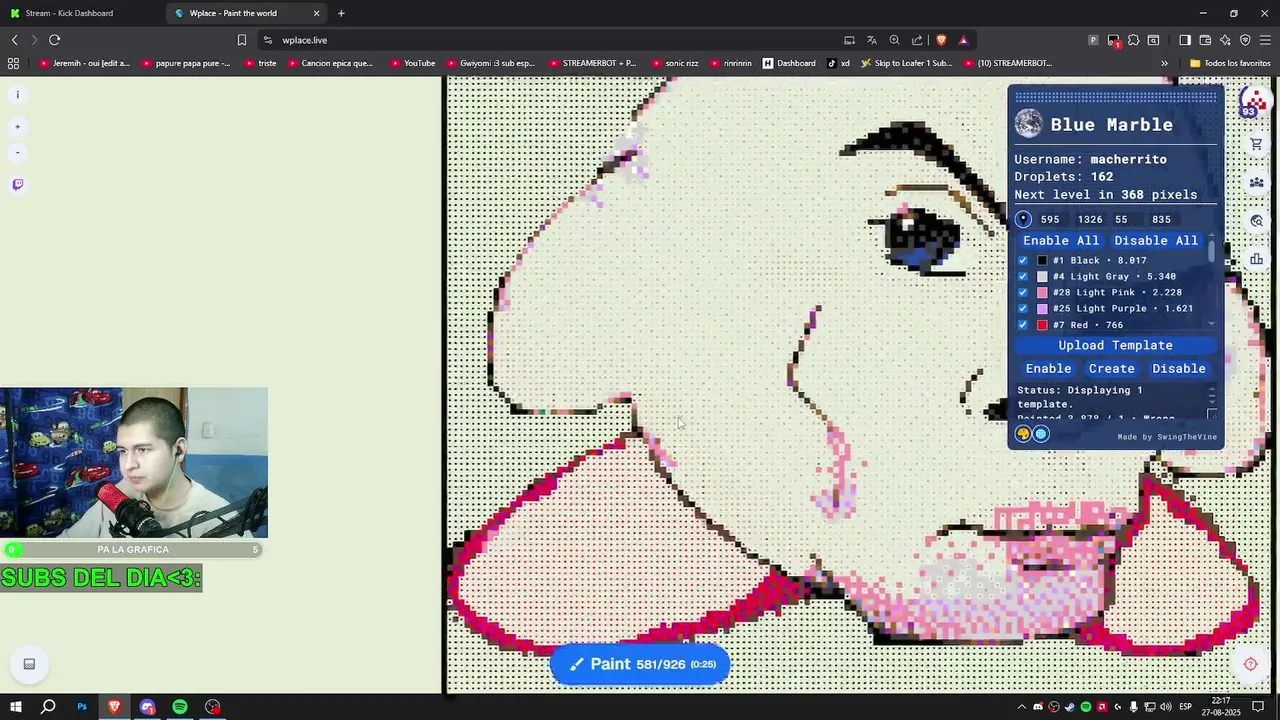Uncheck the #4 Light Gray color checkbox
1280x720 pixels.
click(1022, 276)
